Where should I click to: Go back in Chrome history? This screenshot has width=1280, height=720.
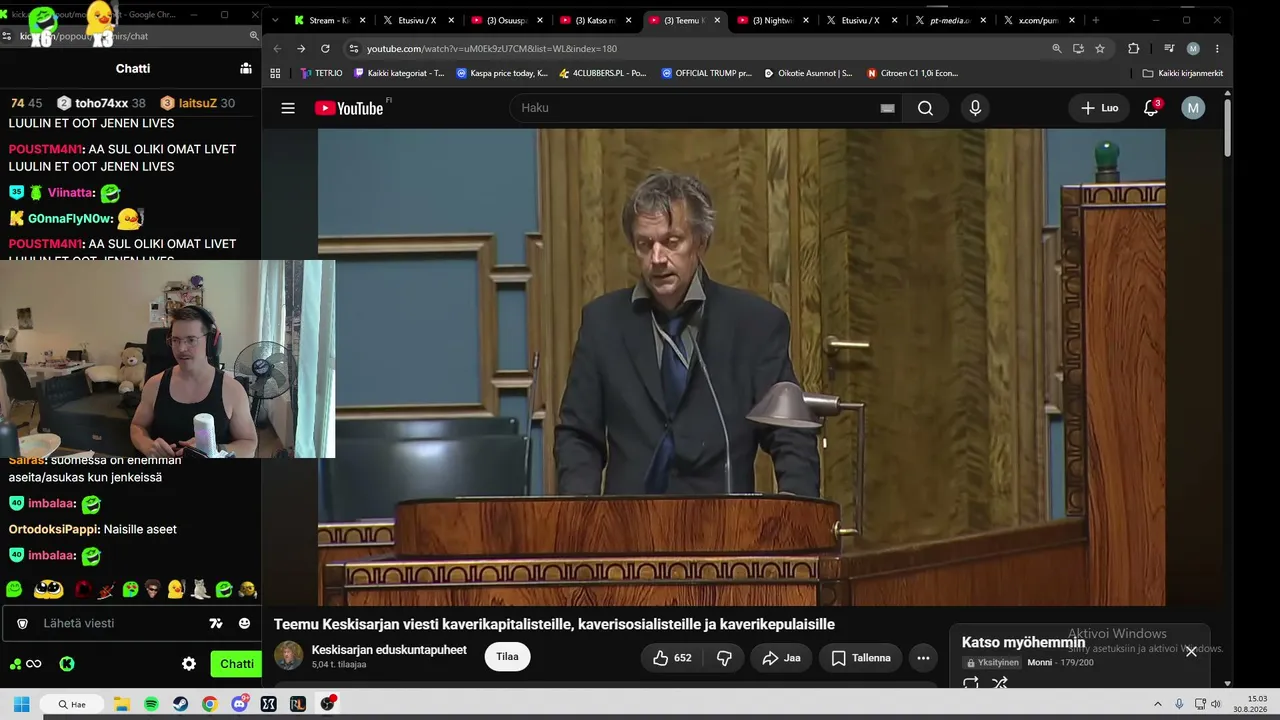click(277, 48)
